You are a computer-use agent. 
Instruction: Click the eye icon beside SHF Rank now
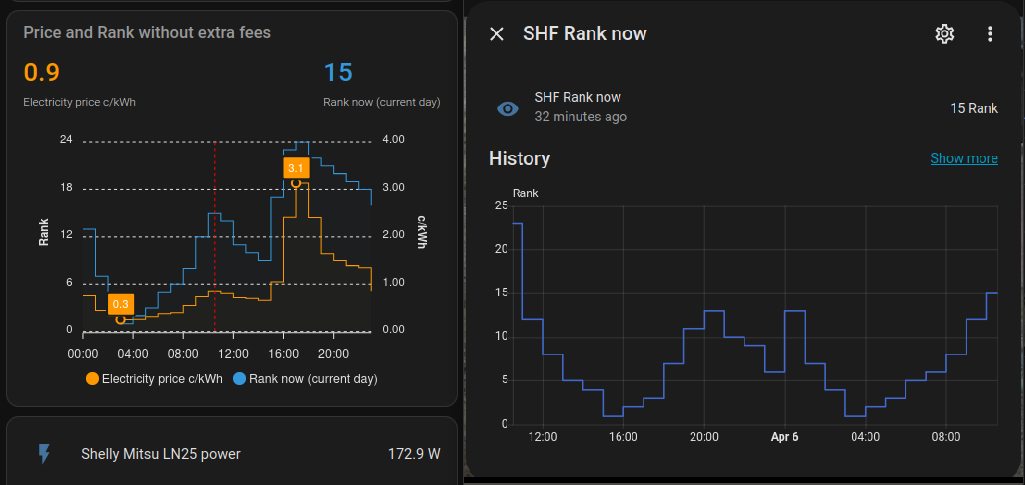508,109
